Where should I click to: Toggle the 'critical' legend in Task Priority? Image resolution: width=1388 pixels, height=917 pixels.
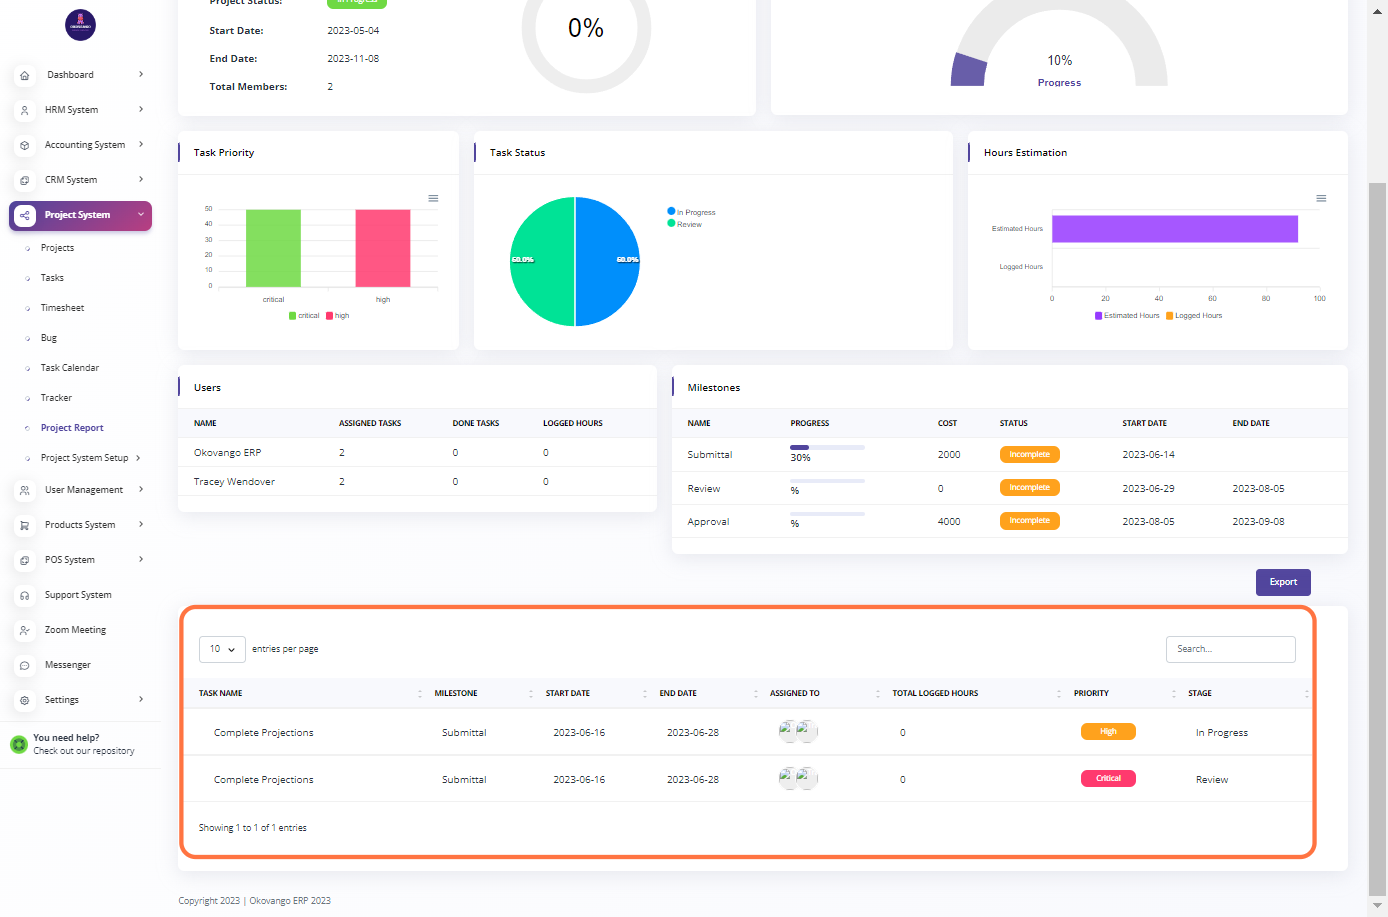(x=304, y=316)
